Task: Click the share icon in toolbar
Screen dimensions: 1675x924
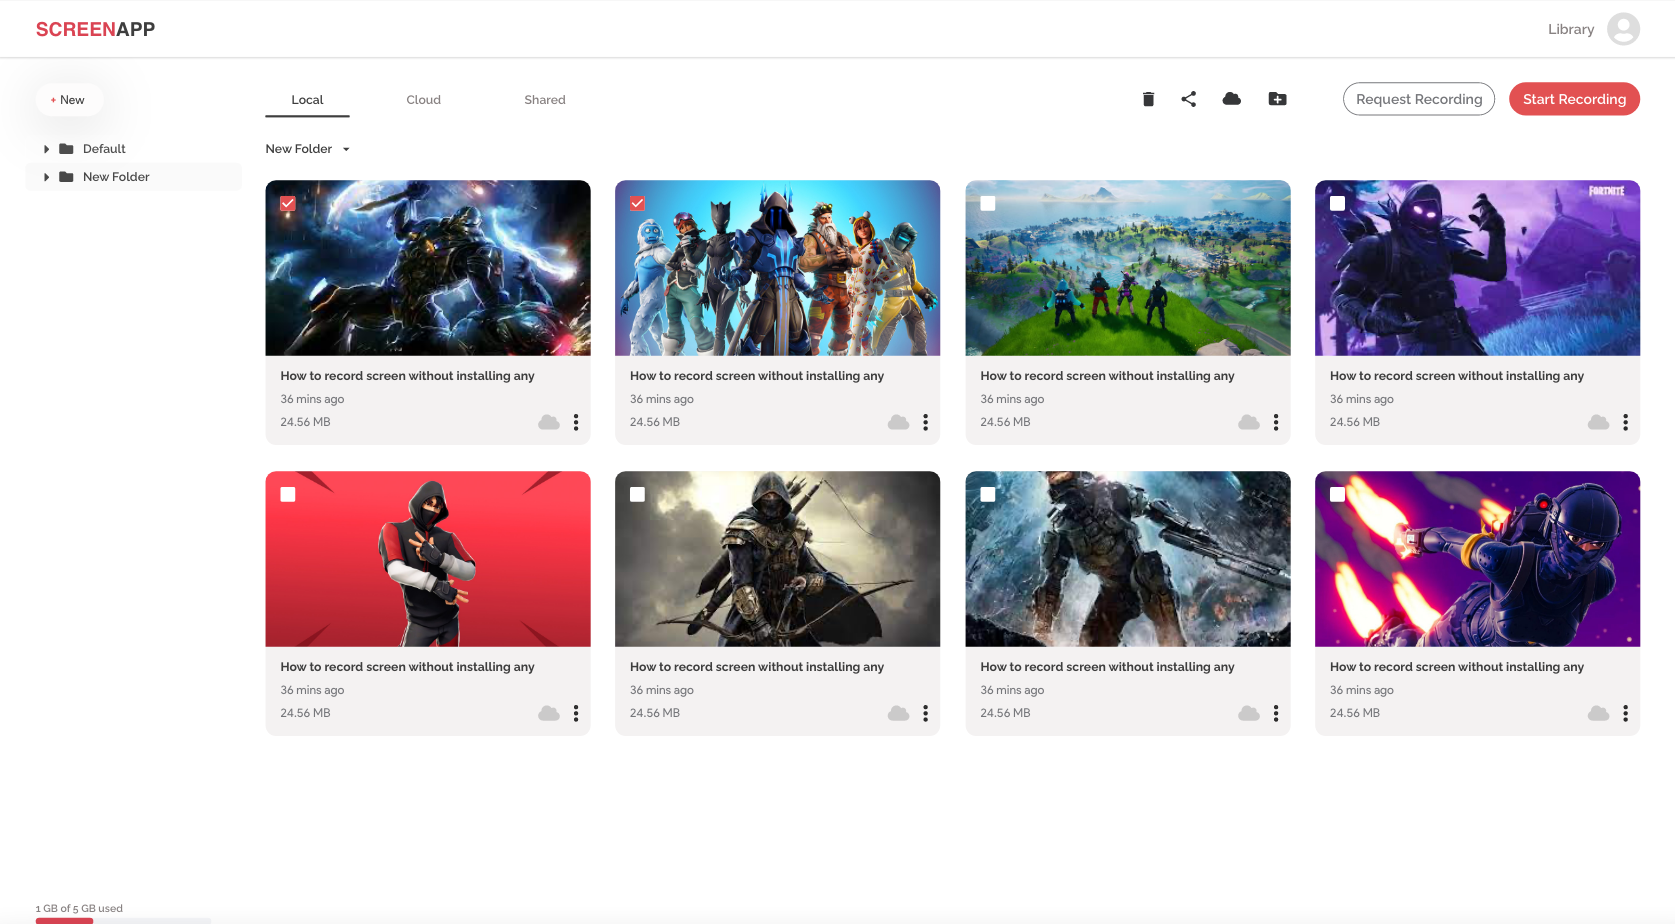Action: point(1188,99)
